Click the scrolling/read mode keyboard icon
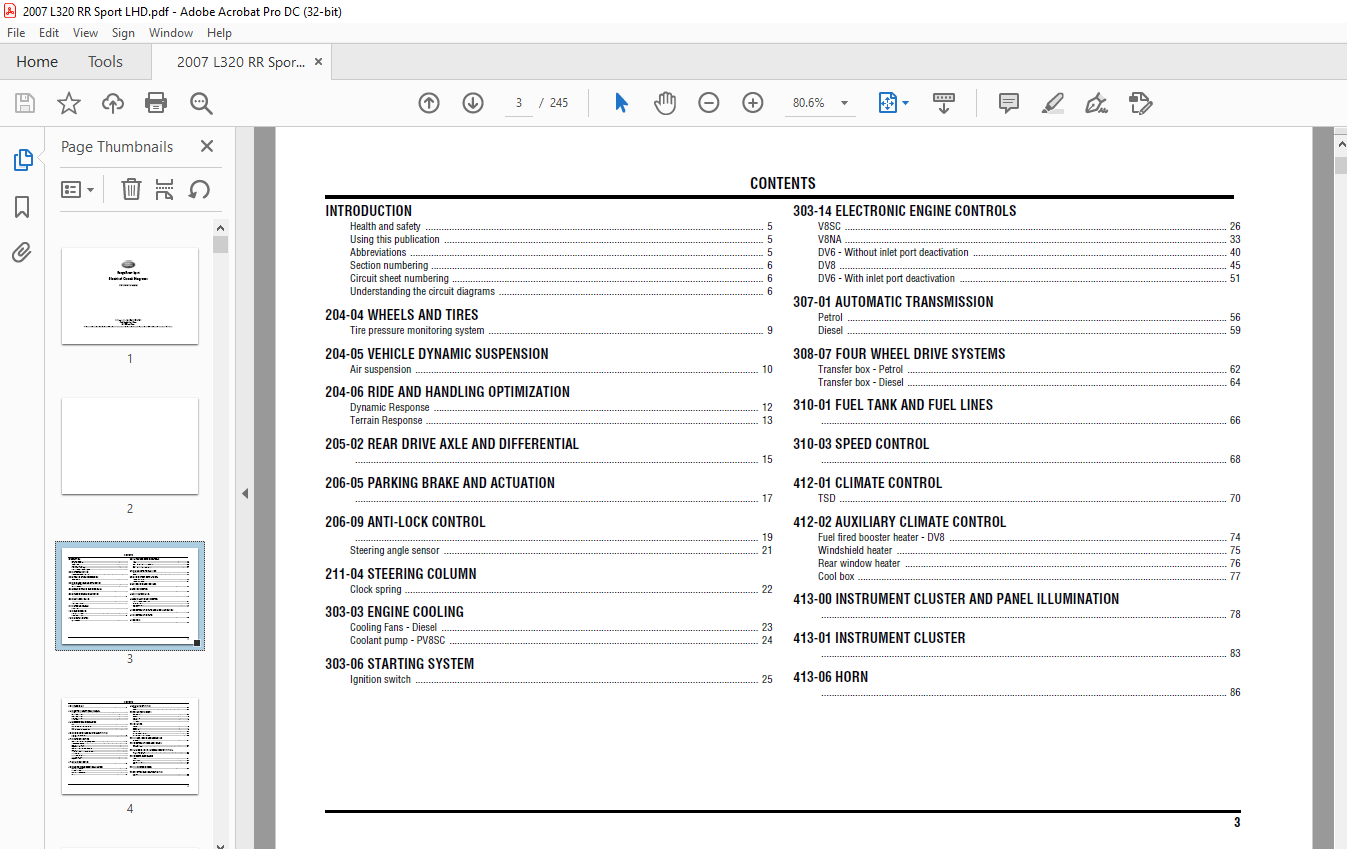1347x849 pixels. (x=944, y=103)
